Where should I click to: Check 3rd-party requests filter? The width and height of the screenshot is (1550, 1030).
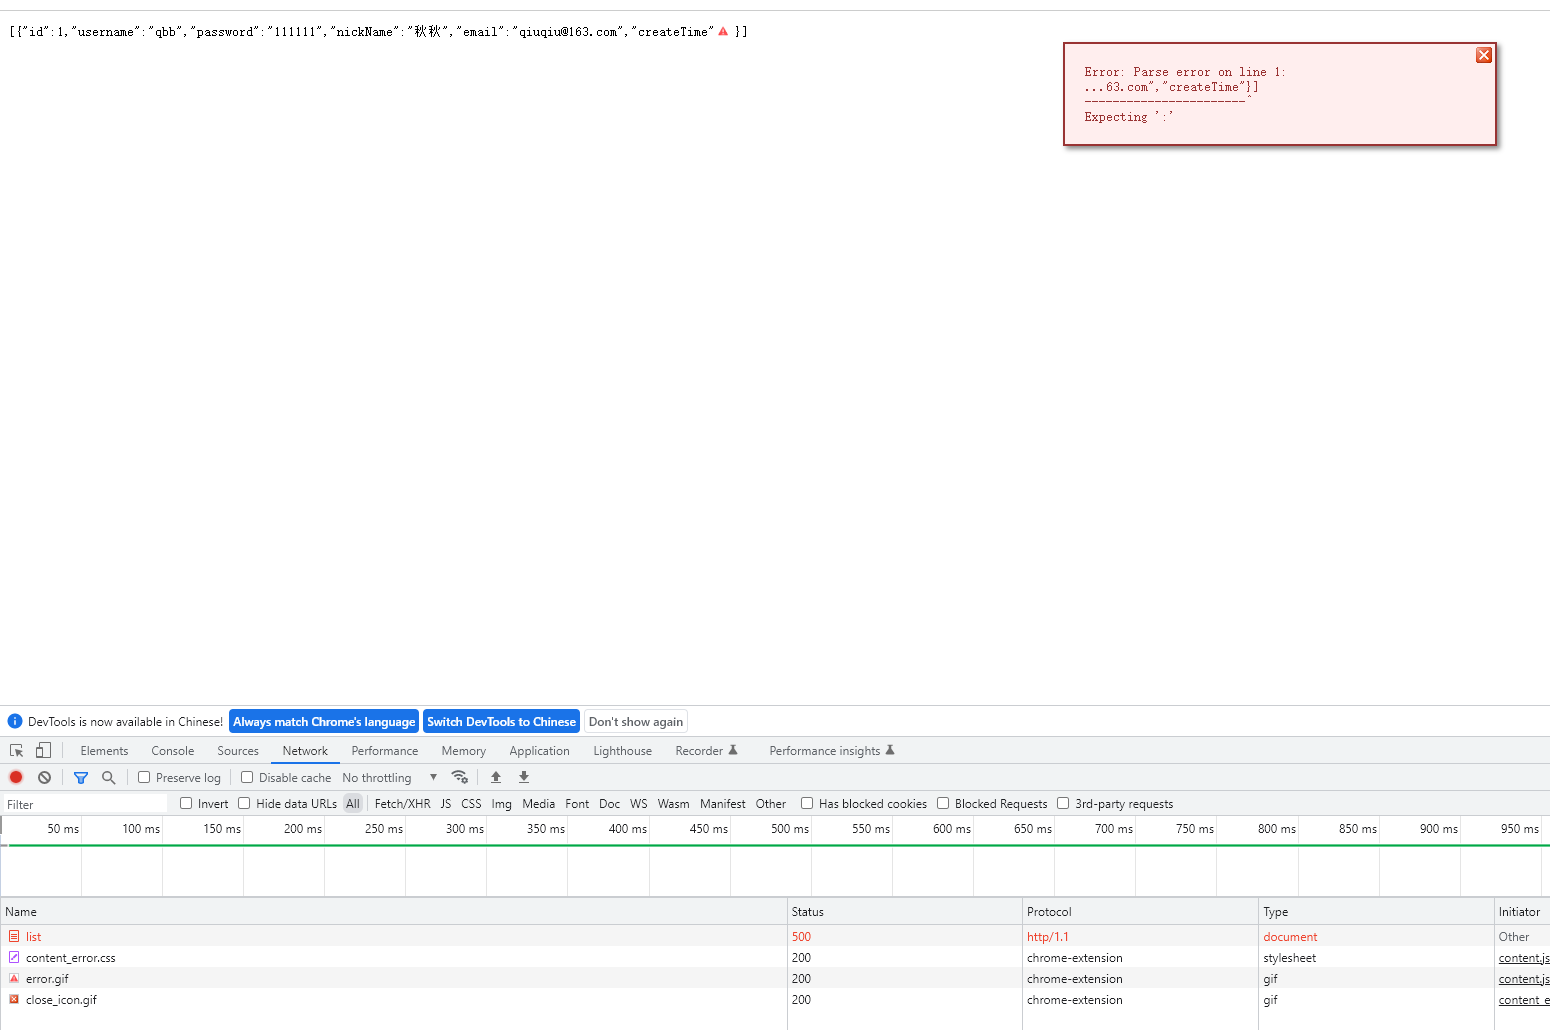[1063, 803]
